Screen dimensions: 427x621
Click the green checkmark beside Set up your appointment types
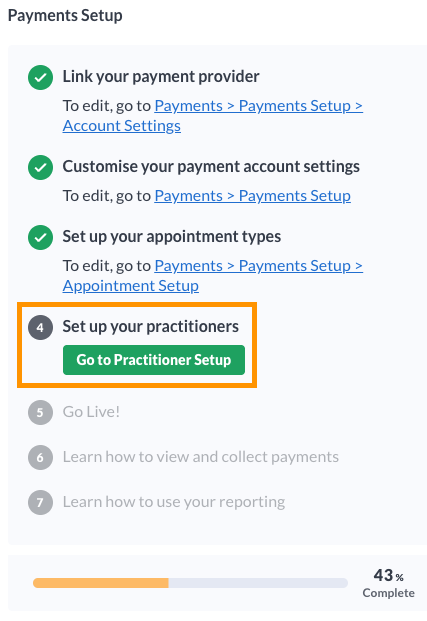pyautogui.click(x=40, y=237)
